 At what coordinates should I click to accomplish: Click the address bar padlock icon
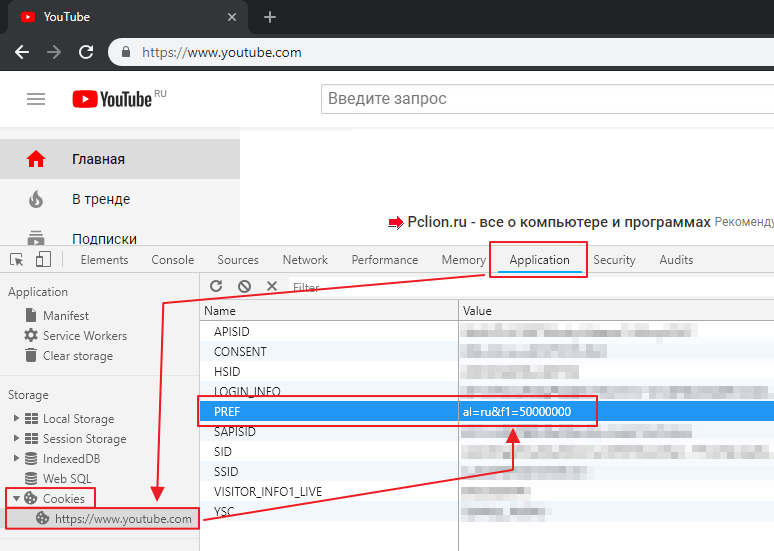126,52
